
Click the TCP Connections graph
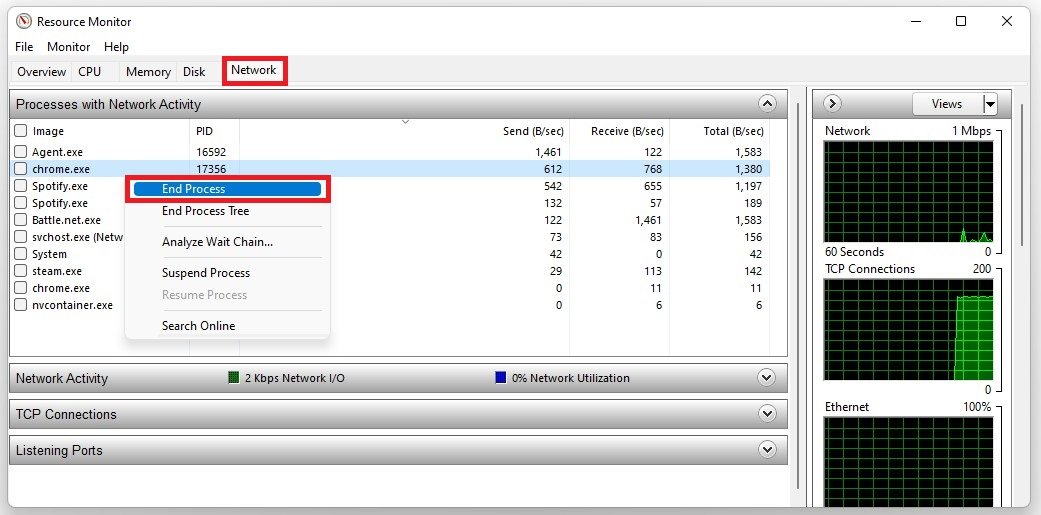click(908, 329)
